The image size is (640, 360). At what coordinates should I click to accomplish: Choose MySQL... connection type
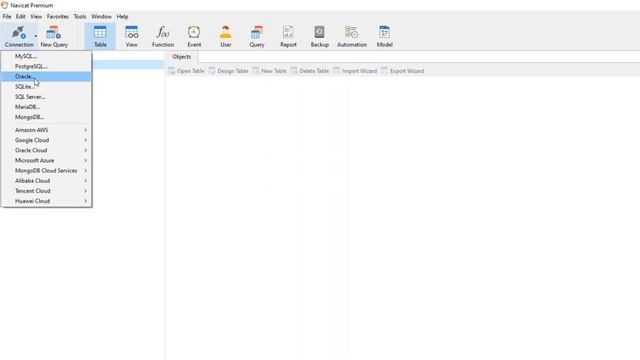(46, 56)
